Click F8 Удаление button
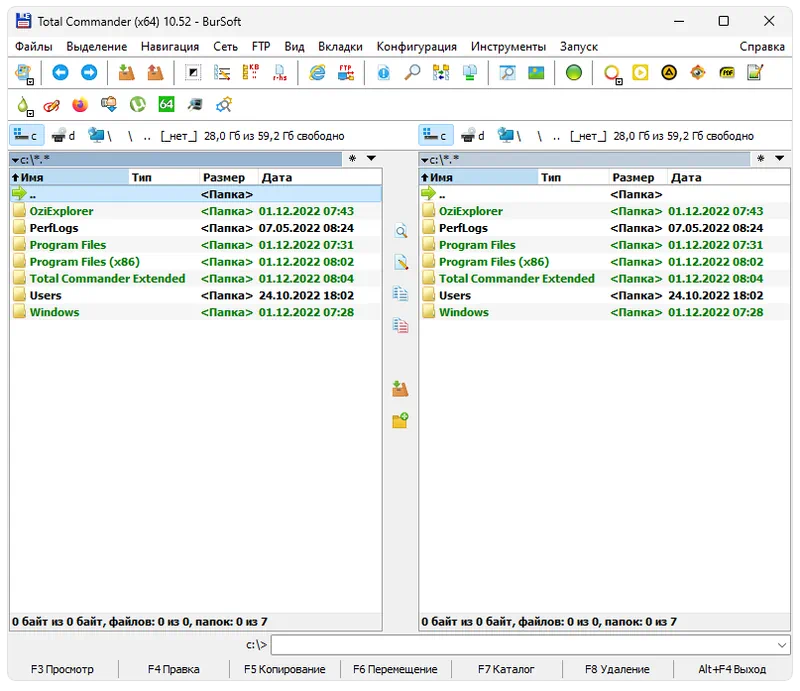 pos(617,669)
